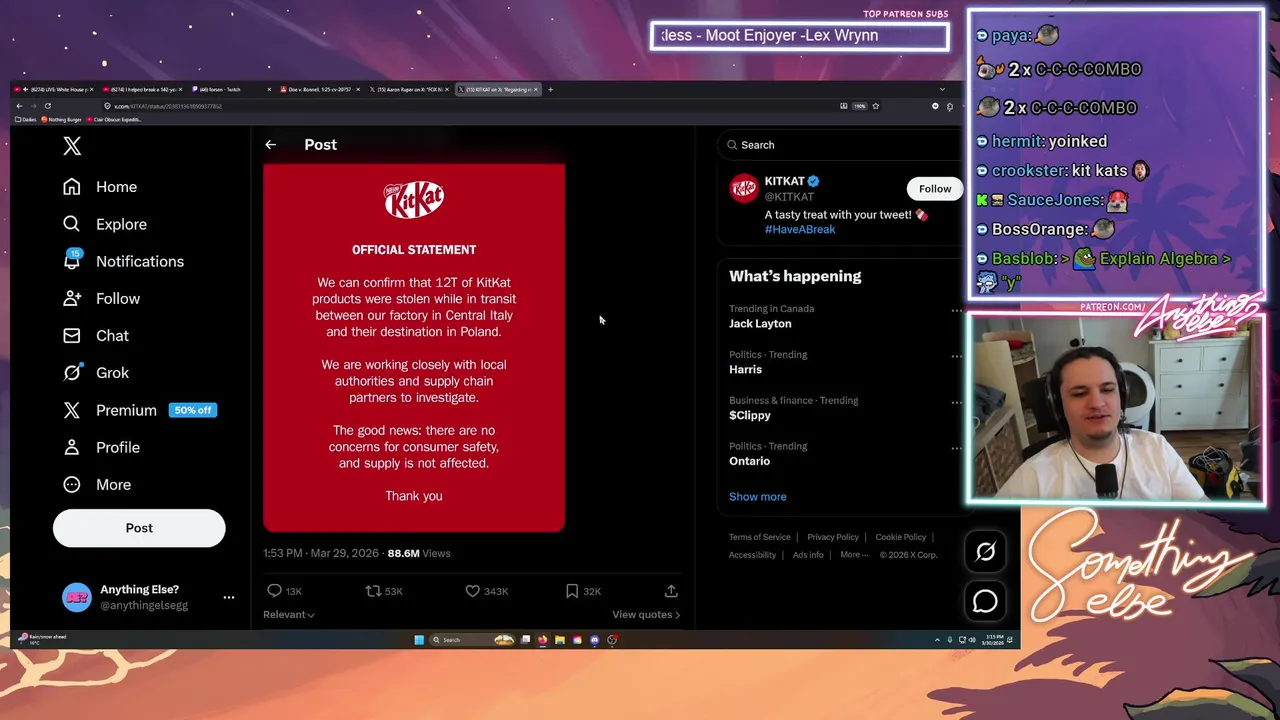The height and width of the screenshot is (720, 1280).
Task: Click the KitKat official statement image
Action: pos(414,347)
